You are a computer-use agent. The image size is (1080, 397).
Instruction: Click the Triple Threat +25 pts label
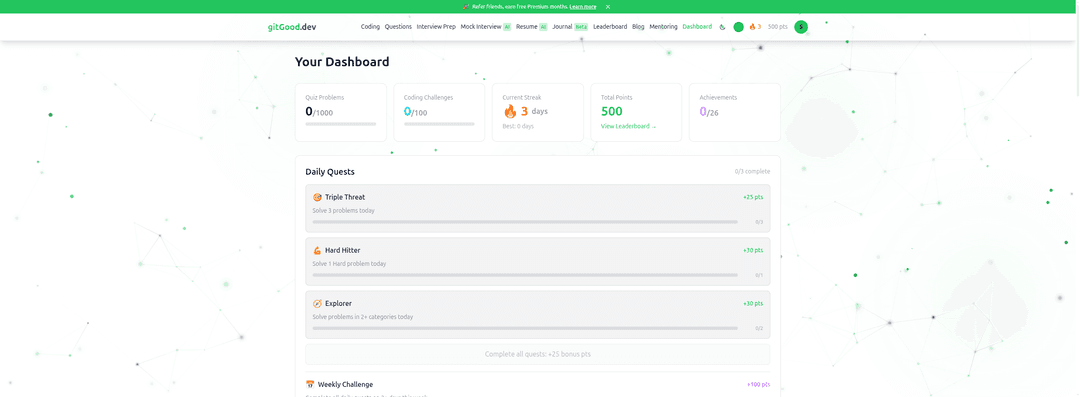tap(753, 197)
